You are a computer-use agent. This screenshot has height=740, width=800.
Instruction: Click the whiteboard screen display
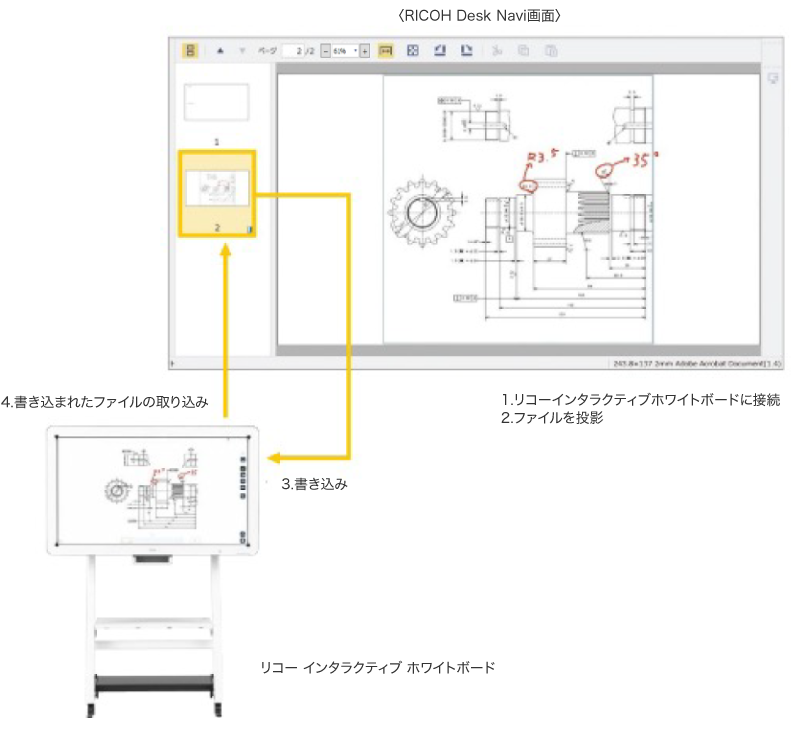coord(153,490)
